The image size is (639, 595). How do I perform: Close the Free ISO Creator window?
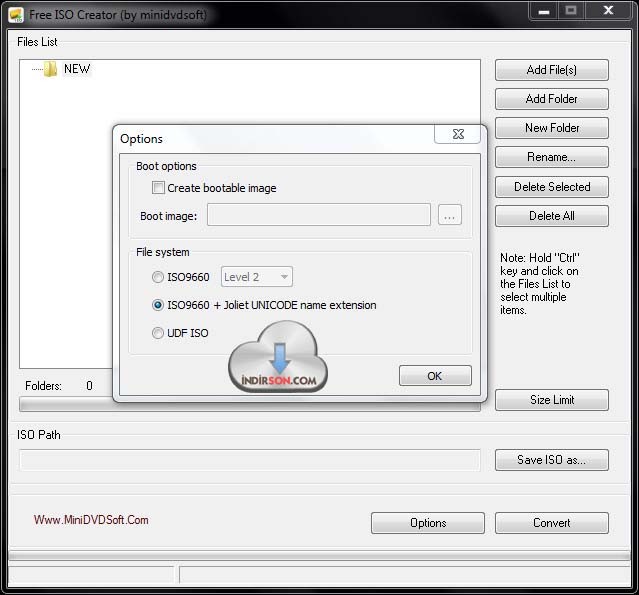[x=608, y=11]
